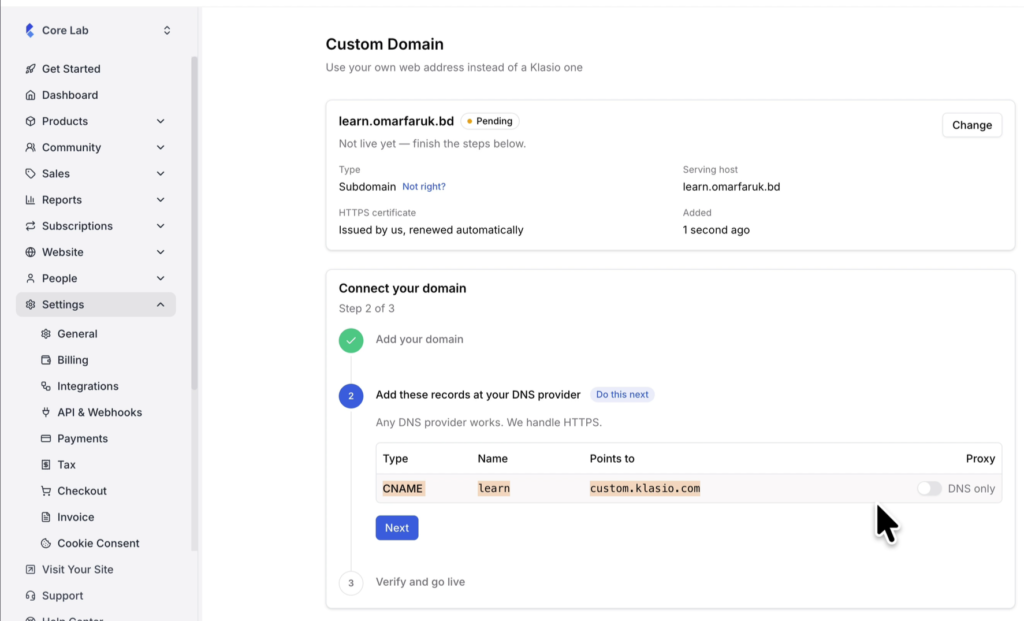Click the Reports bar chart icon

click(x=30, y=199)
